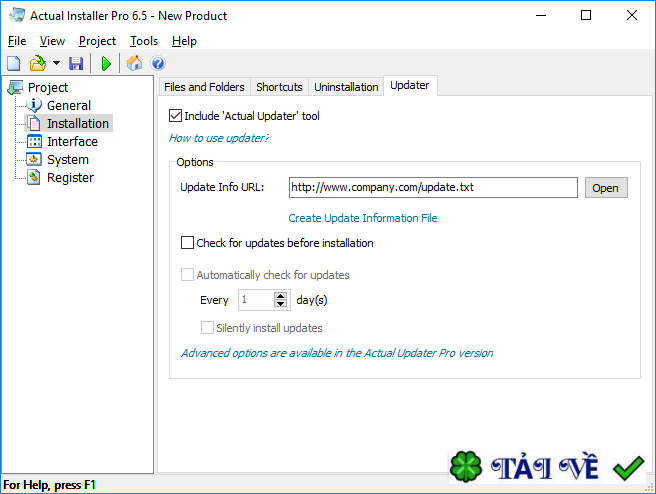Click the General info icon in tree
This screenshot has width=656, height=494.
tap(34, 105)
